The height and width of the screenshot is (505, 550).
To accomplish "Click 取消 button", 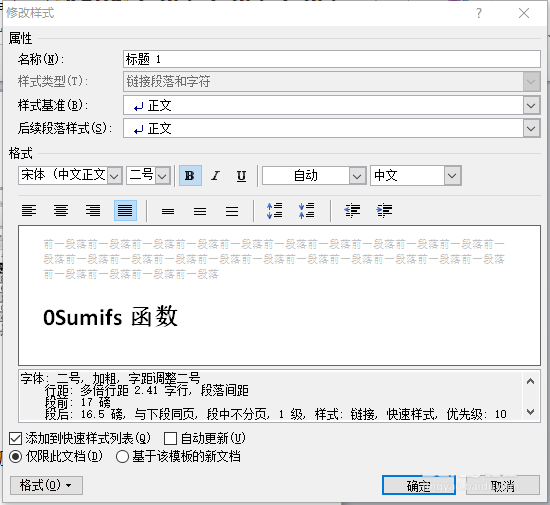I will [x=503, y=485].
